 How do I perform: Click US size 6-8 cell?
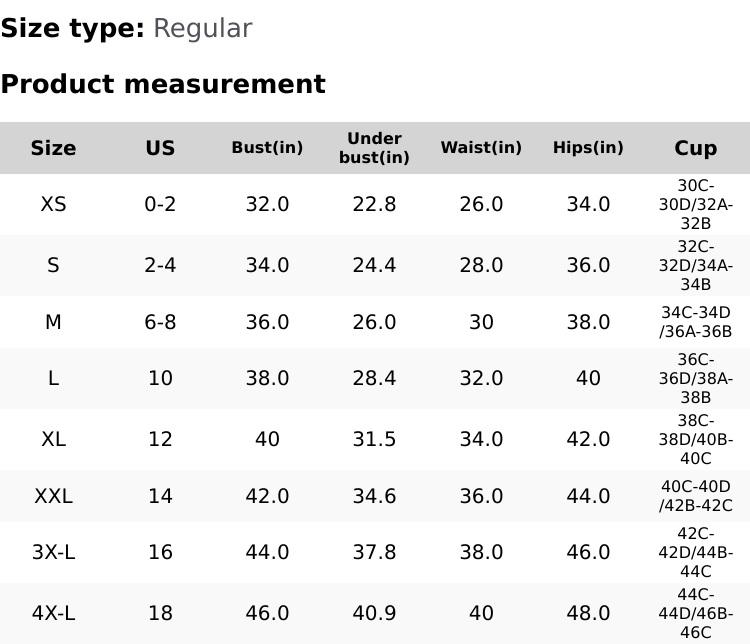[x=160, y=322]
